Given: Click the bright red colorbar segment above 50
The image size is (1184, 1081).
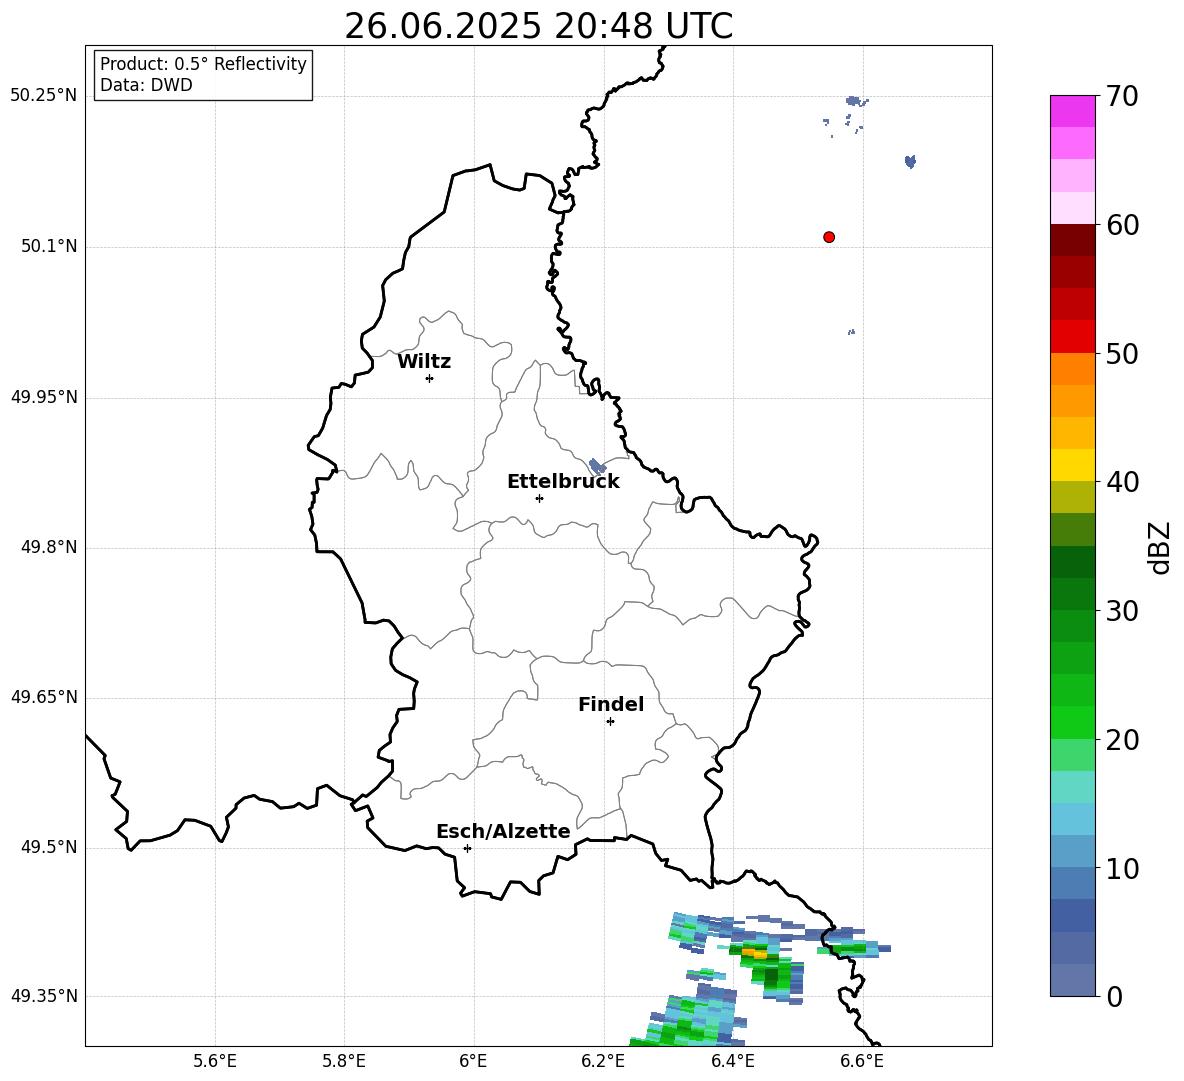Looking at the screenshot, I should (x=1072, y=337).
